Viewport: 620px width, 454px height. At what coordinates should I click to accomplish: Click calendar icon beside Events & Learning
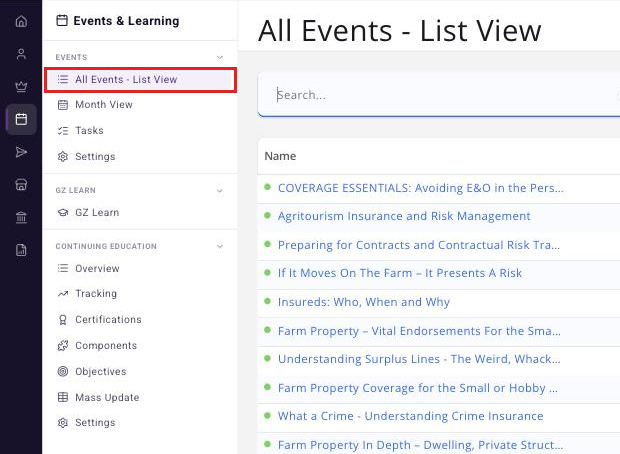(x=62, y=21)
